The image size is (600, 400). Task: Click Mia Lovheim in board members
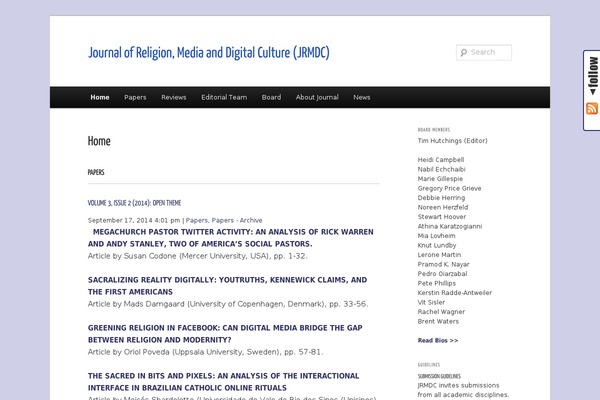pyautogui.click(x=436, y=236)
